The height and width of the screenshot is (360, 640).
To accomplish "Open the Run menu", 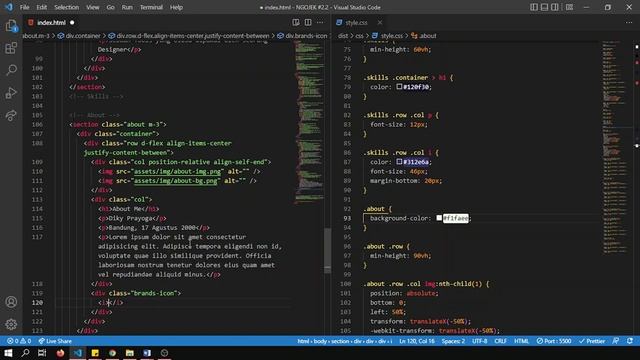I will (127, 7).
